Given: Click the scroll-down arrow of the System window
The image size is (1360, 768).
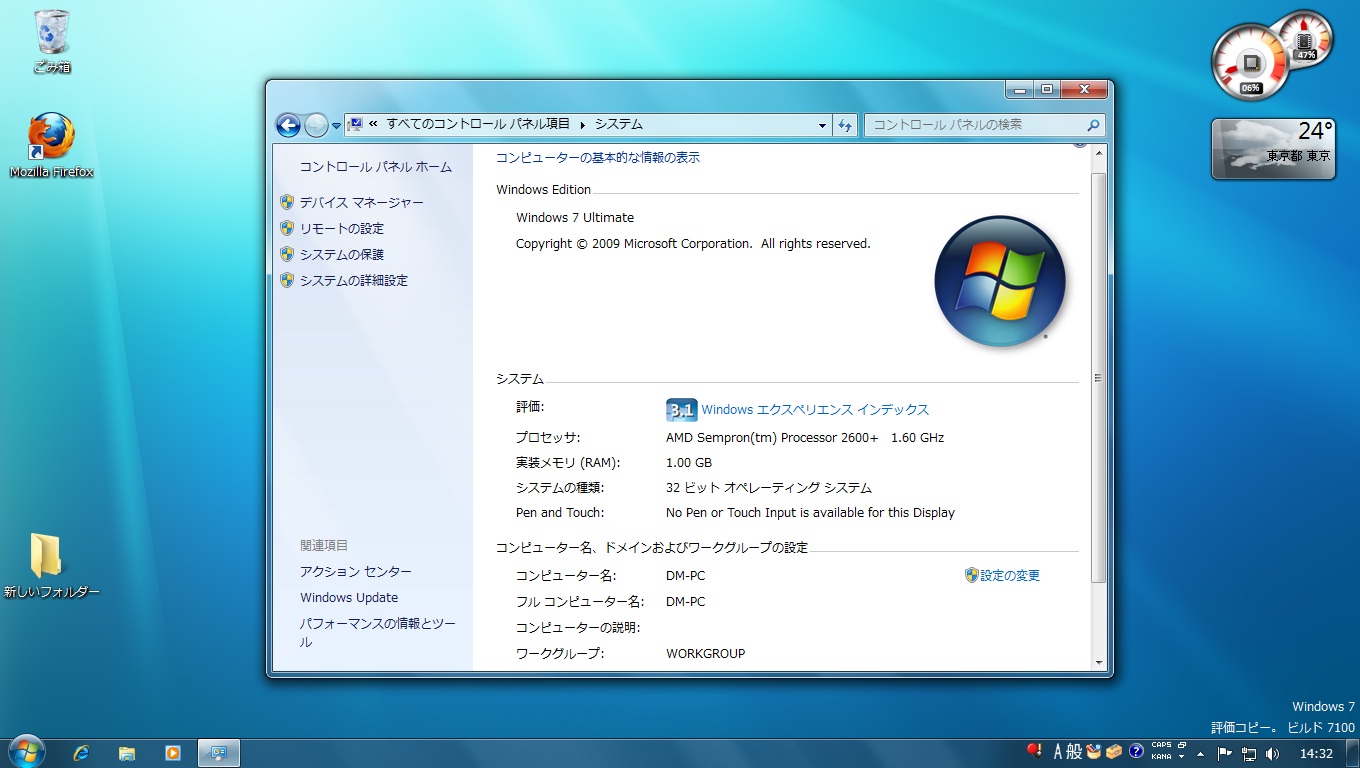Looking at the screenshot, I should pos(1098,663).
